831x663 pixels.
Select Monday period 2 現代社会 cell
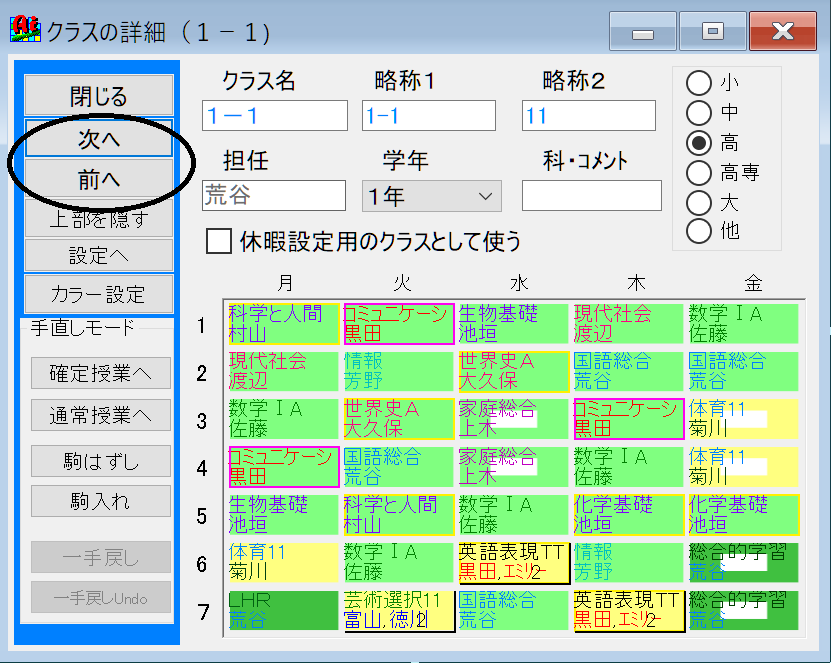click(284, 372)
